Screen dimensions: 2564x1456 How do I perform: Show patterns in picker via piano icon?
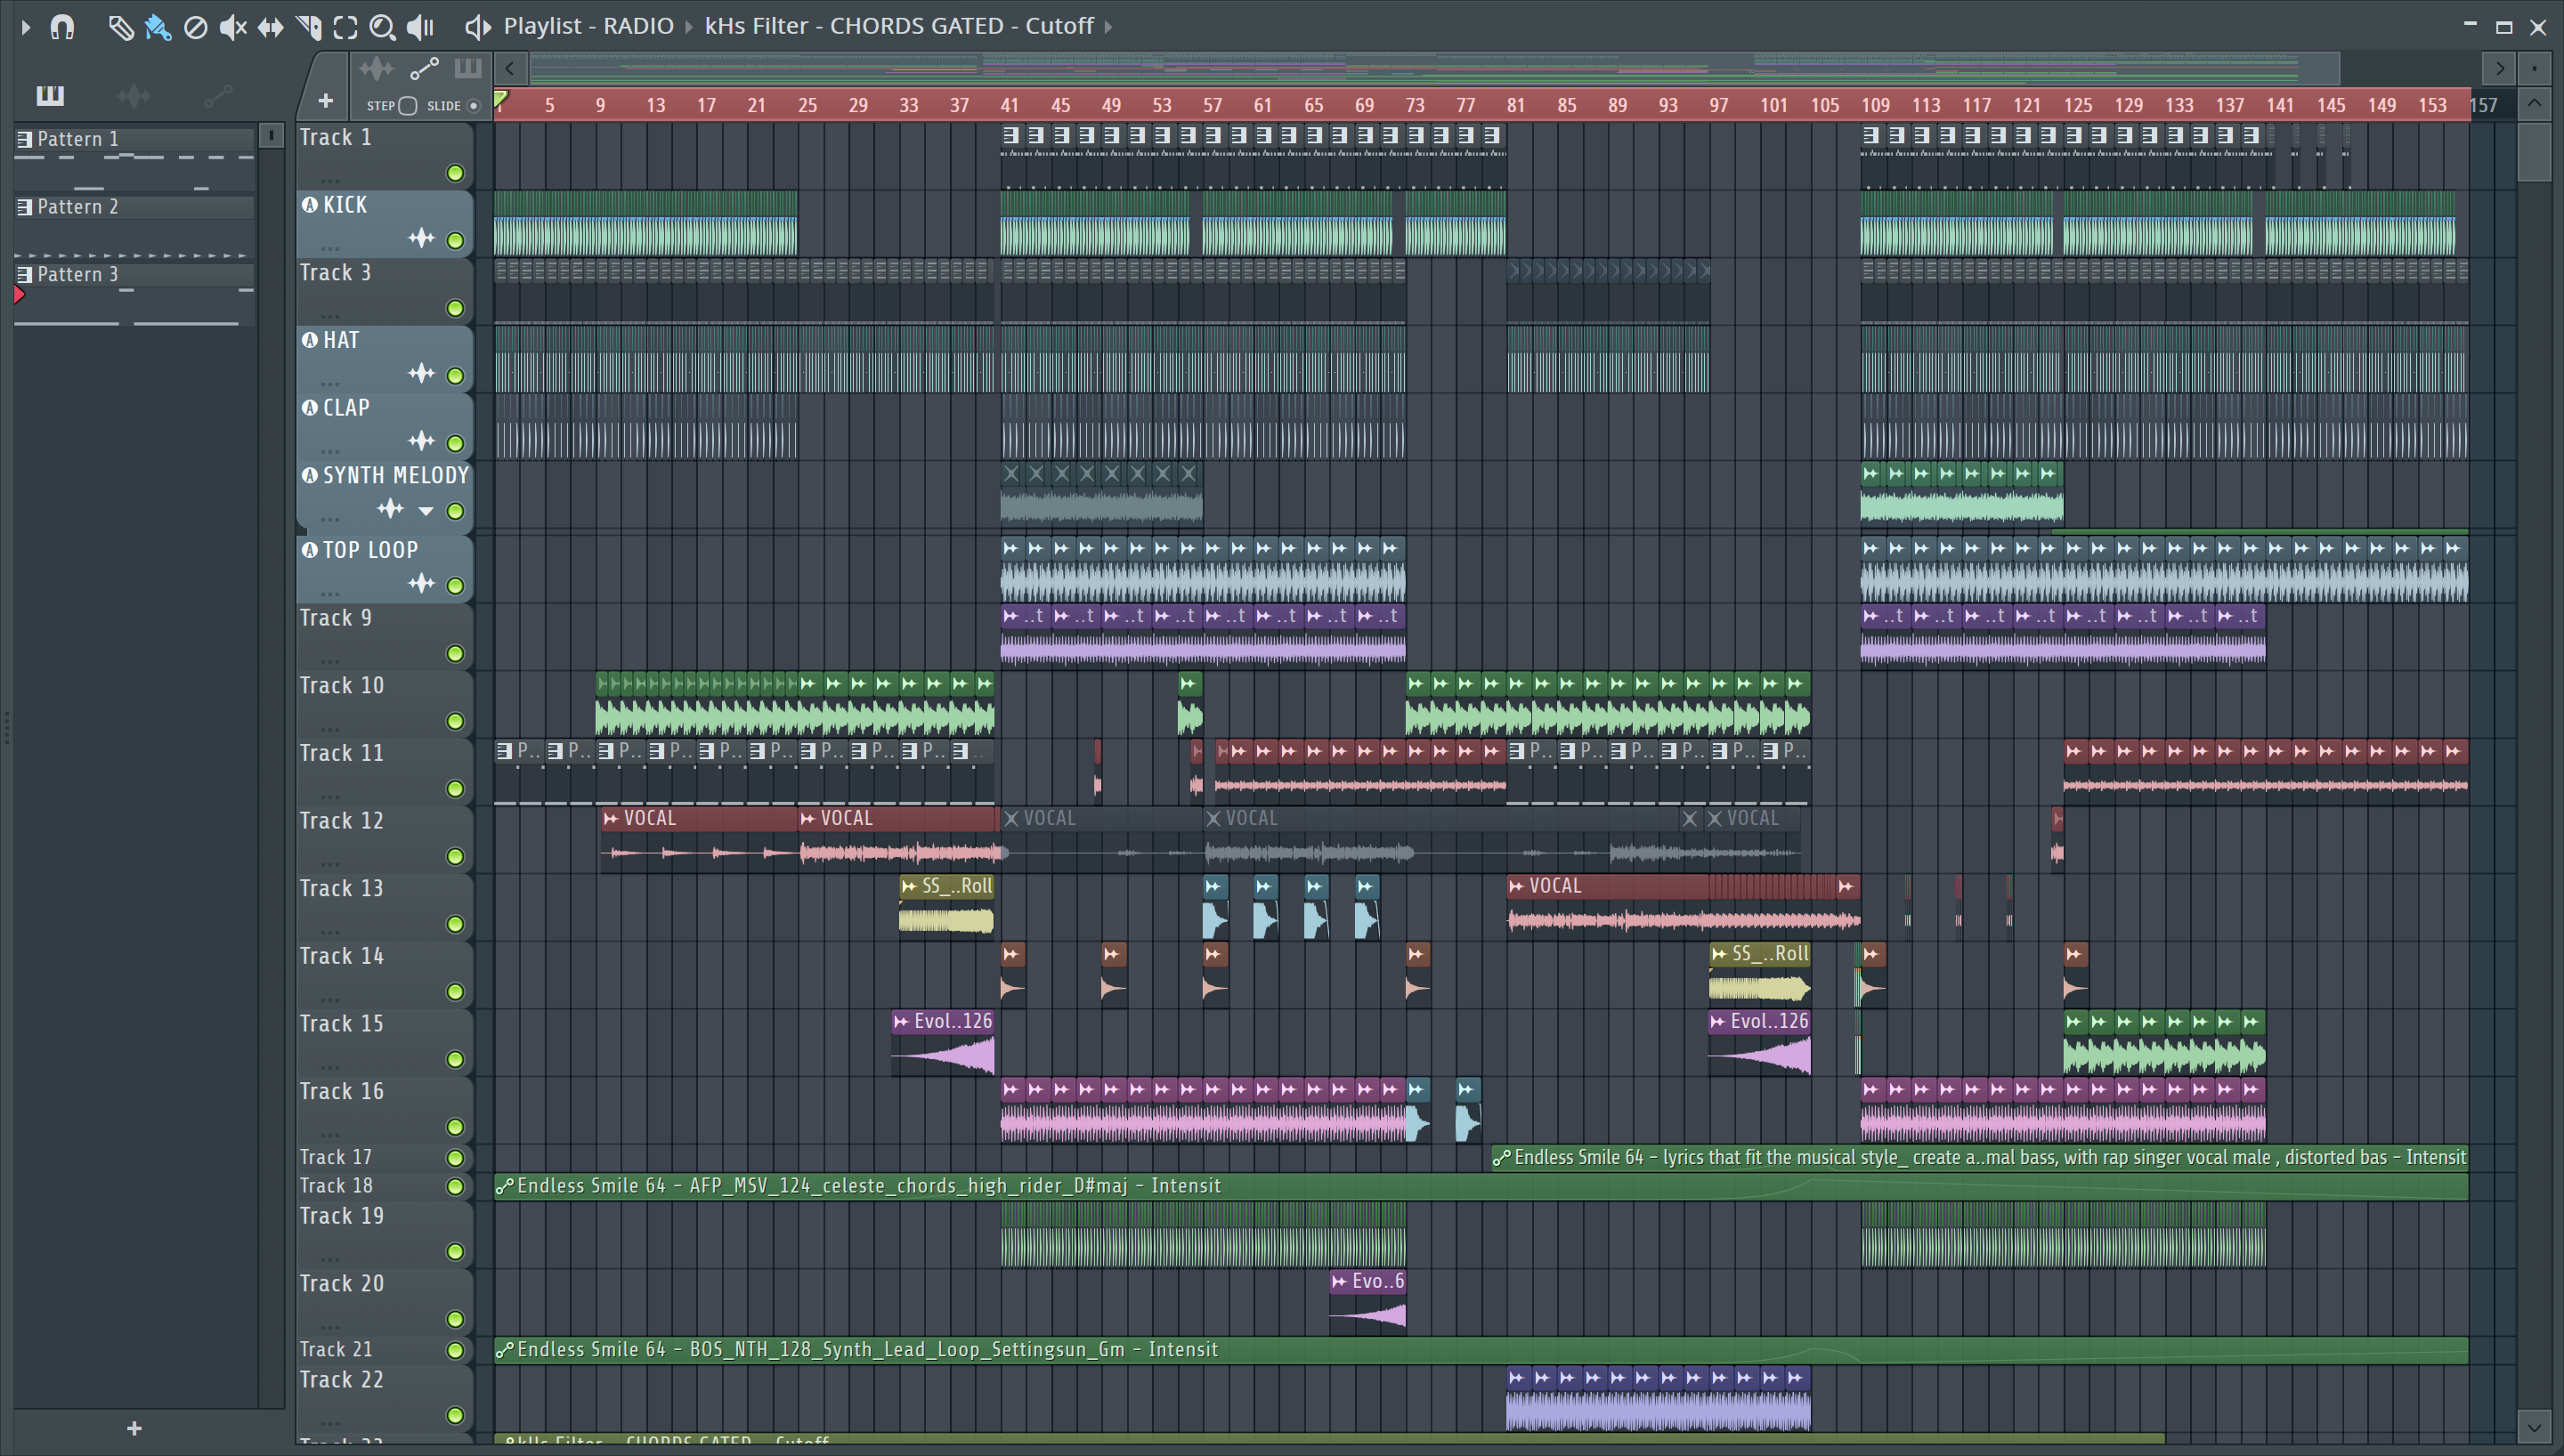pos(50,95)
